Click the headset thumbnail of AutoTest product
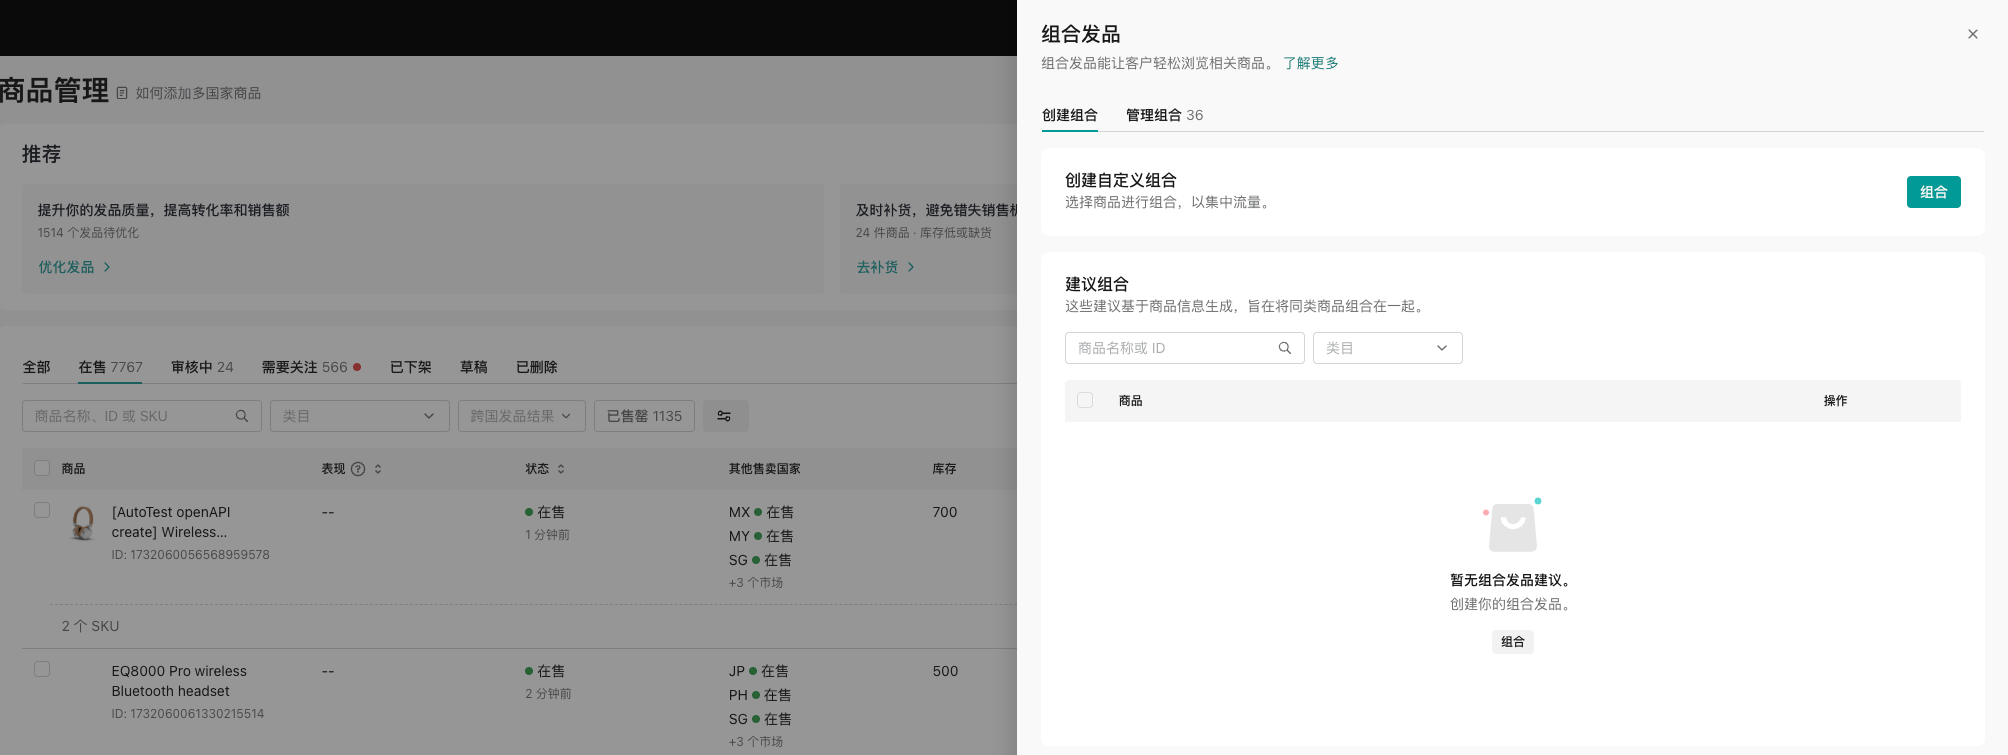The width and height of the screenshot is (2008, 755). tap(83, 522)
